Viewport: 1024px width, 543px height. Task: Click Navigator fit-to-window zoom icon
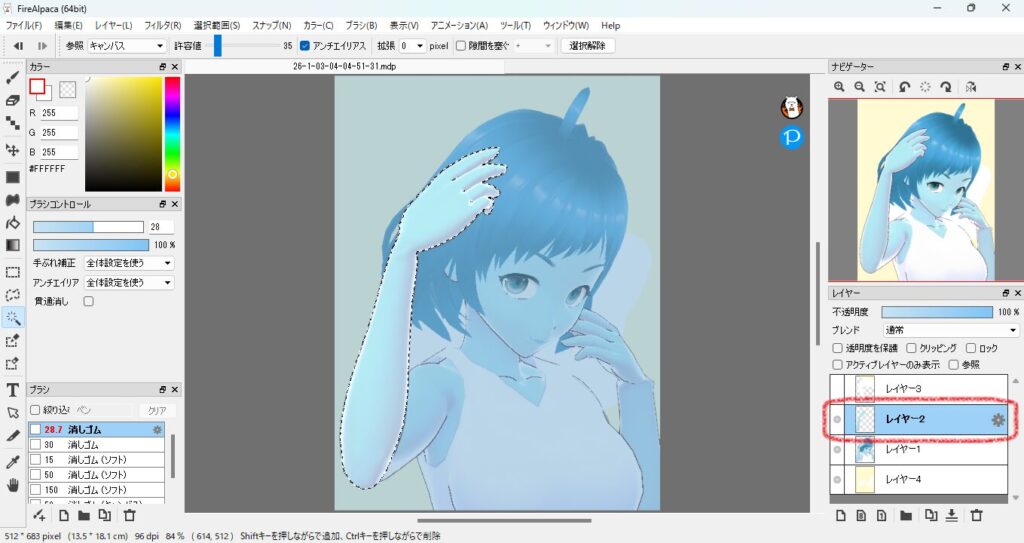click(880, 87)
